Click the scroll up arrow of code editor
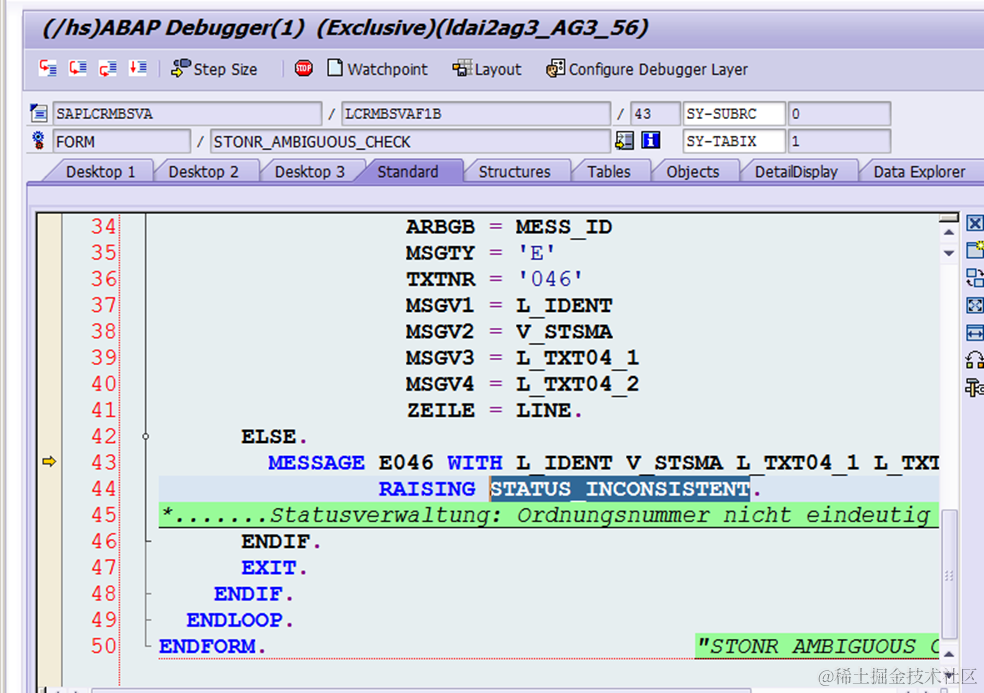Screen dimensions: 984x693 pyautogui.click(x=949, y=233)
